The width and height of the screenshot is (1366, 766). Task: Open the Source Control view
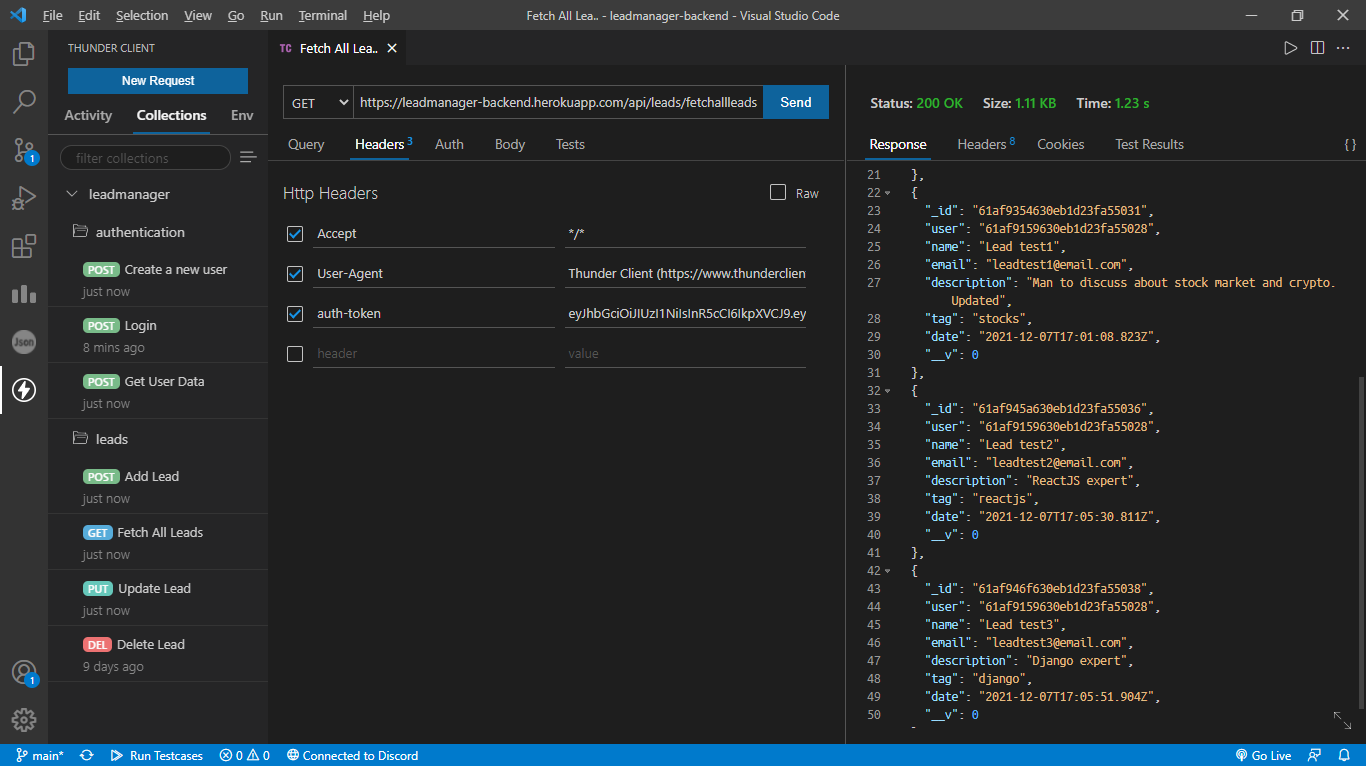point(24,150)
